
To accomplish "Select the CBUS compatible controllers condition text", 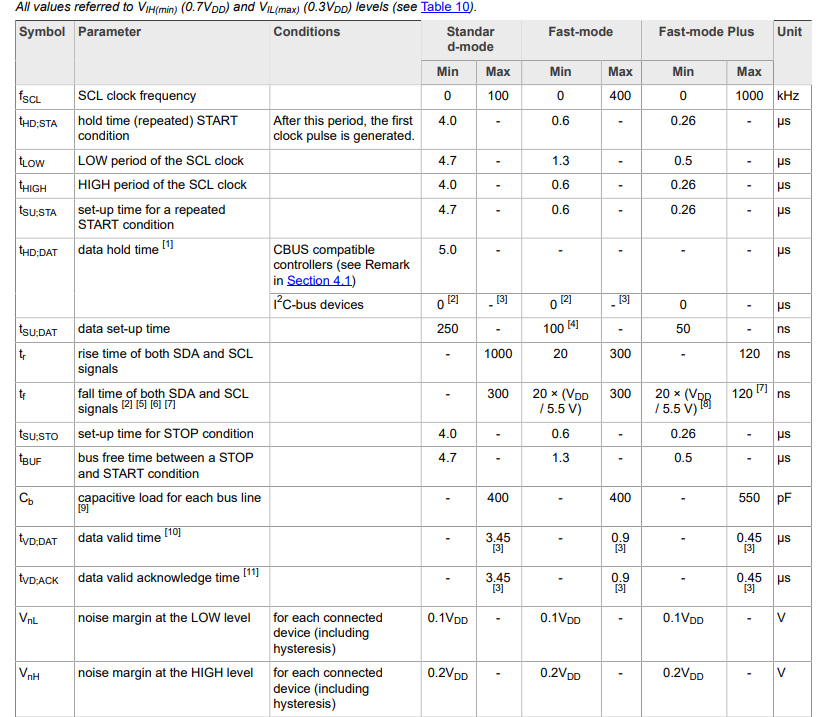I will 341,265.
